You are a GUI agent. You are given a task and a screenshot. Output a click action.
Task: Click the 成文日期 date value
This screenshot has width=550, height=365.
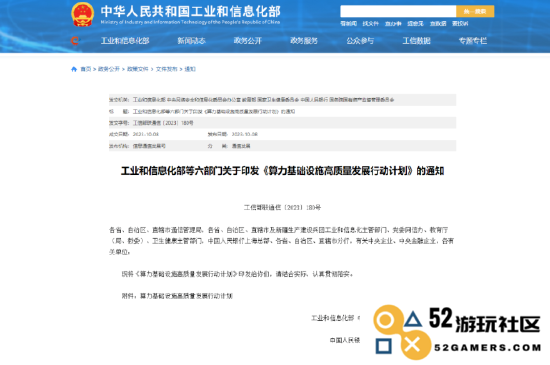[x=146, y=134]
